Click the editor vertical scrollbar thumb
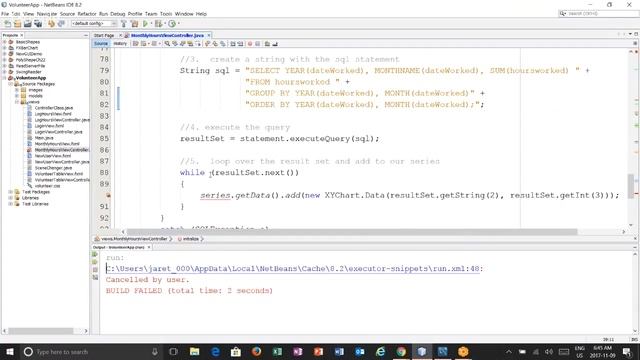640x360 pixels. point(631,186)
